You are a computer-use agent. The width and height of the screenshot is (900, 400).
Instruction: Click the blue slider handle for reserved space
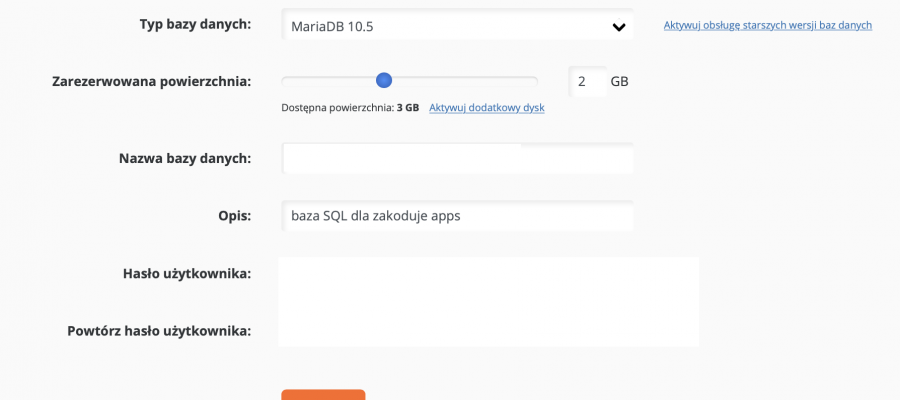click(x=383, y=80)
